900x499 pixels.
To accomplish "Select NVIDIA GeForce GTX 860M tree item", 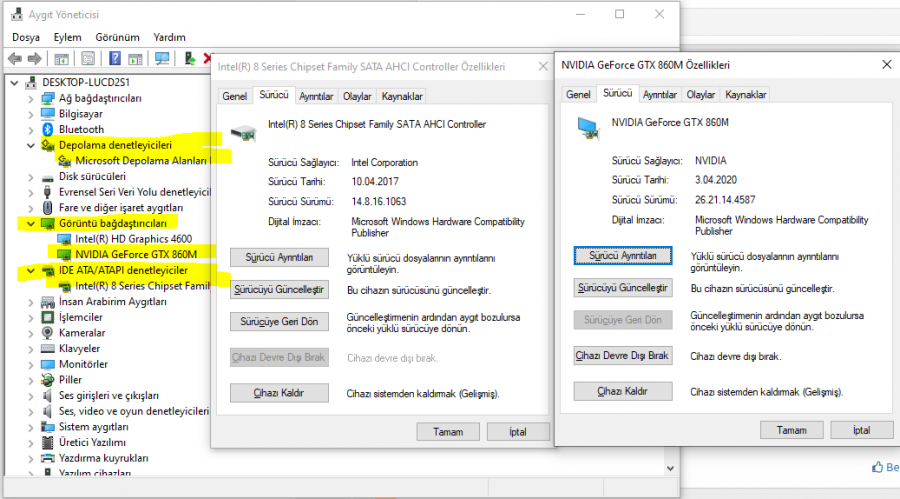I will click(136, 254).
